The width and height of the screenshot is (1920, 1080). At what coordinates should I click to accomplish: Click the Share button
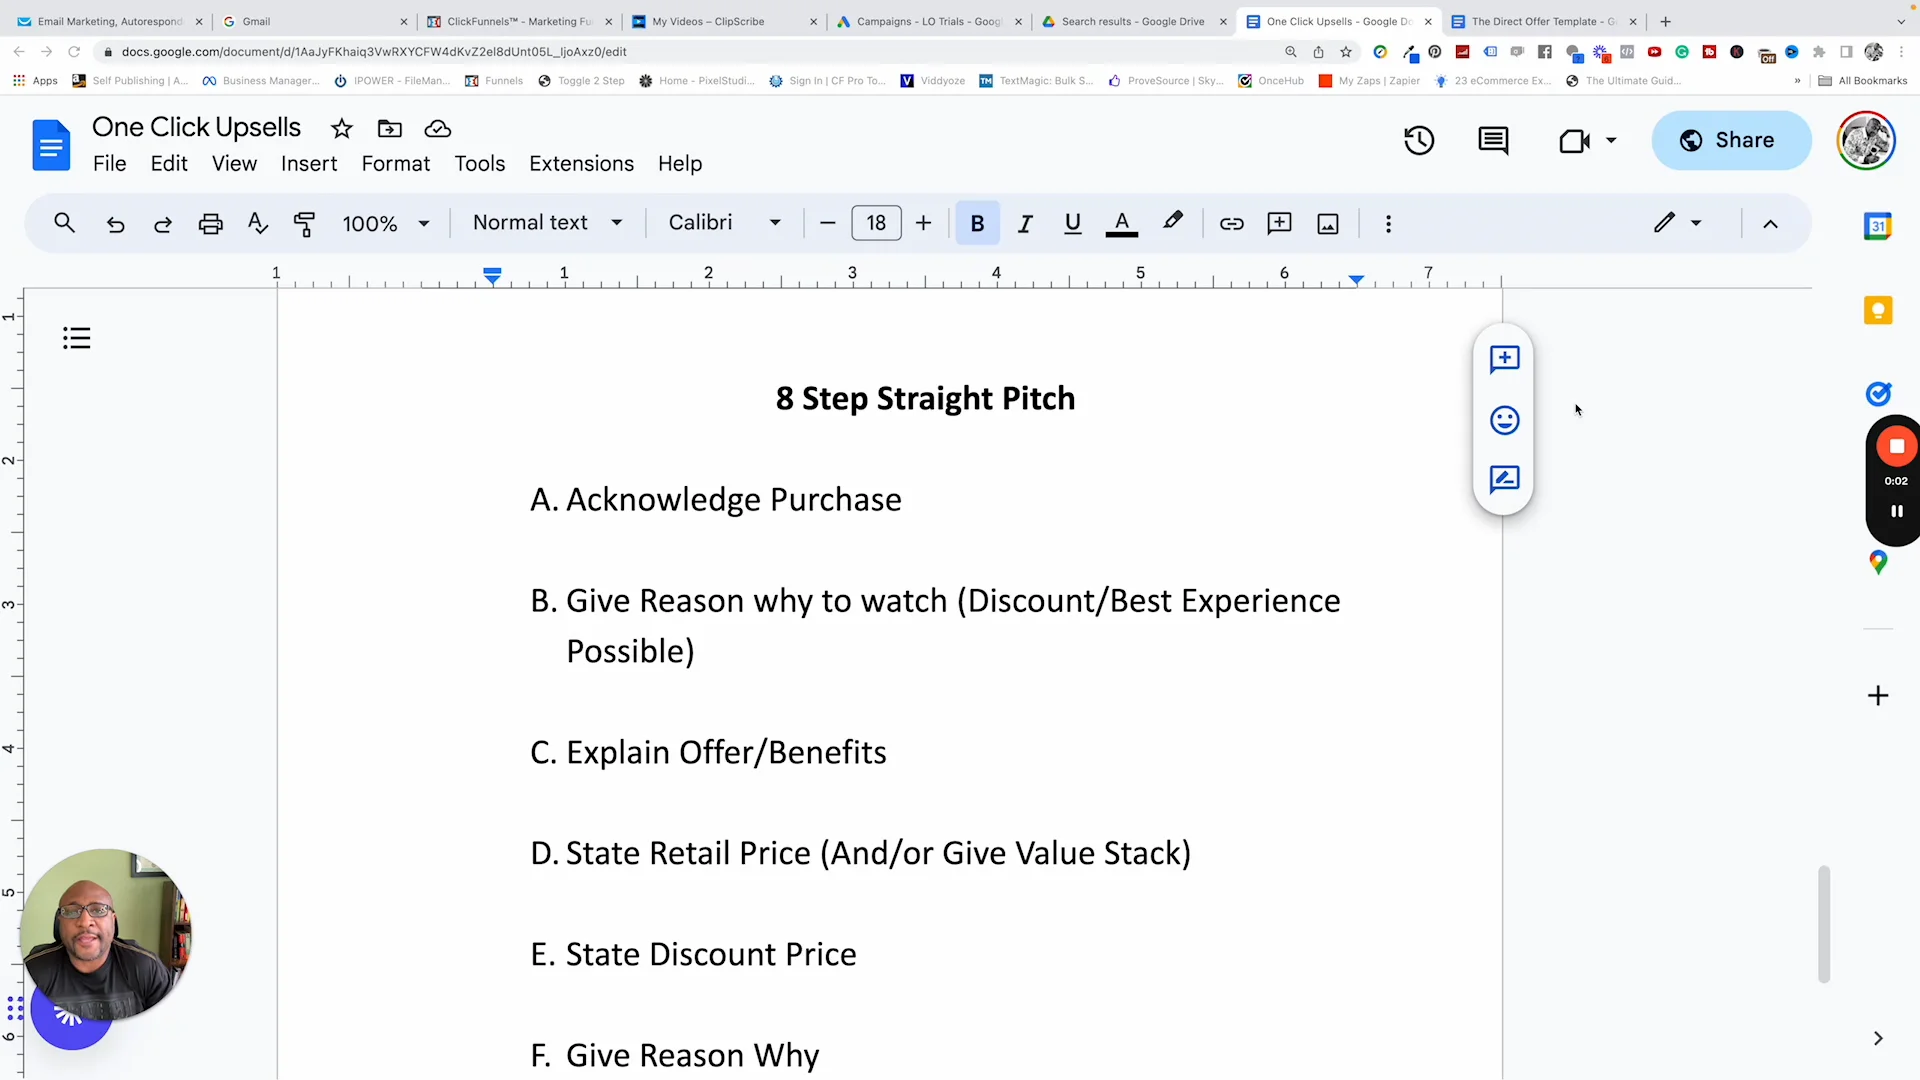click(x=1730, y=141)
